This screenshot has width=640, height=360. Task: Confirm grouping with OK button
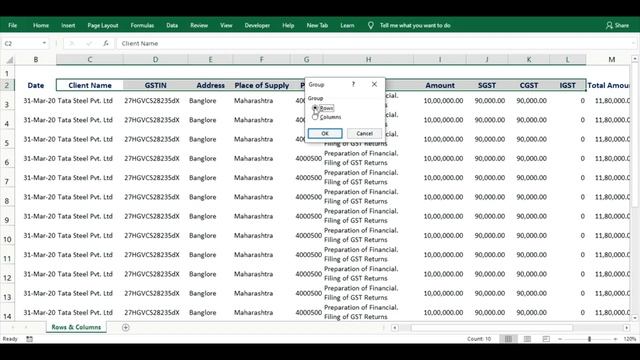point(325,133)
